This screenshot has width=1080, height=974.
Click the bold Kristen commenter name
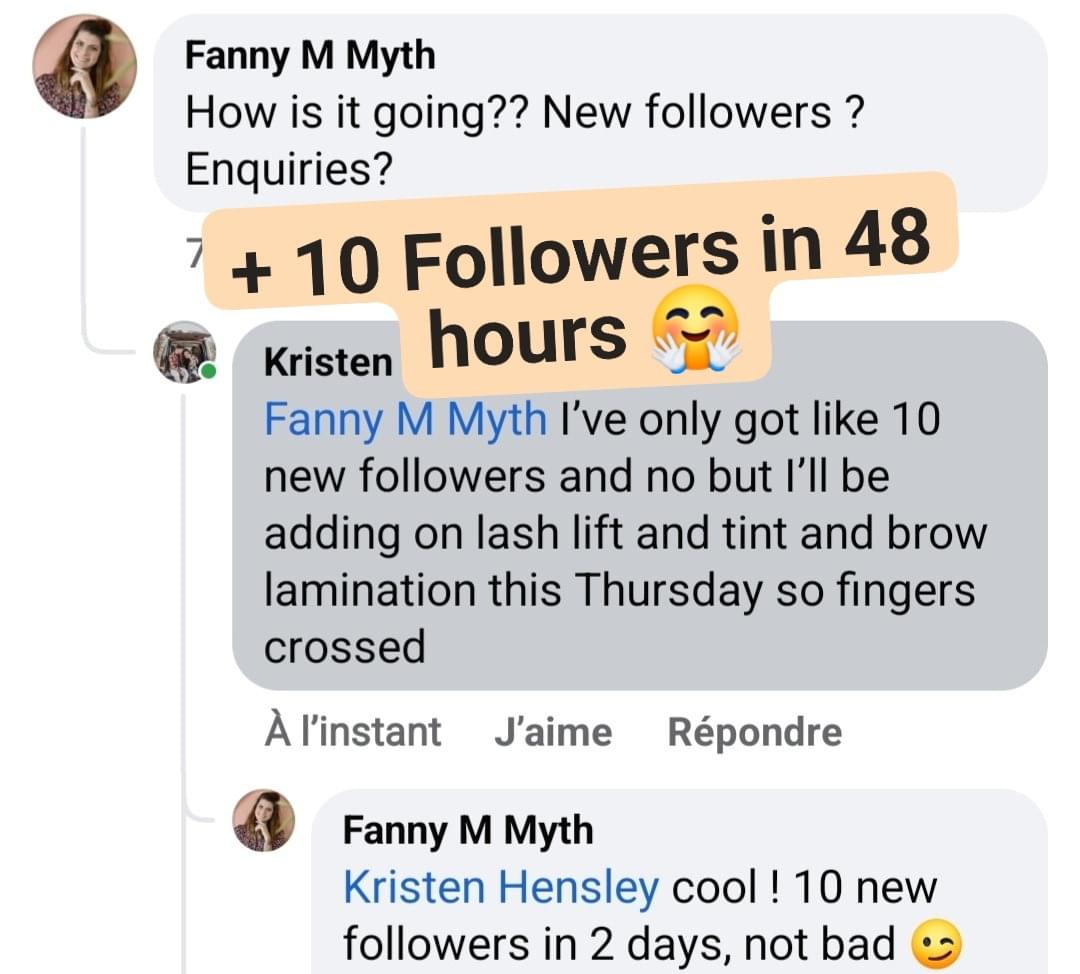coord(327,362)
